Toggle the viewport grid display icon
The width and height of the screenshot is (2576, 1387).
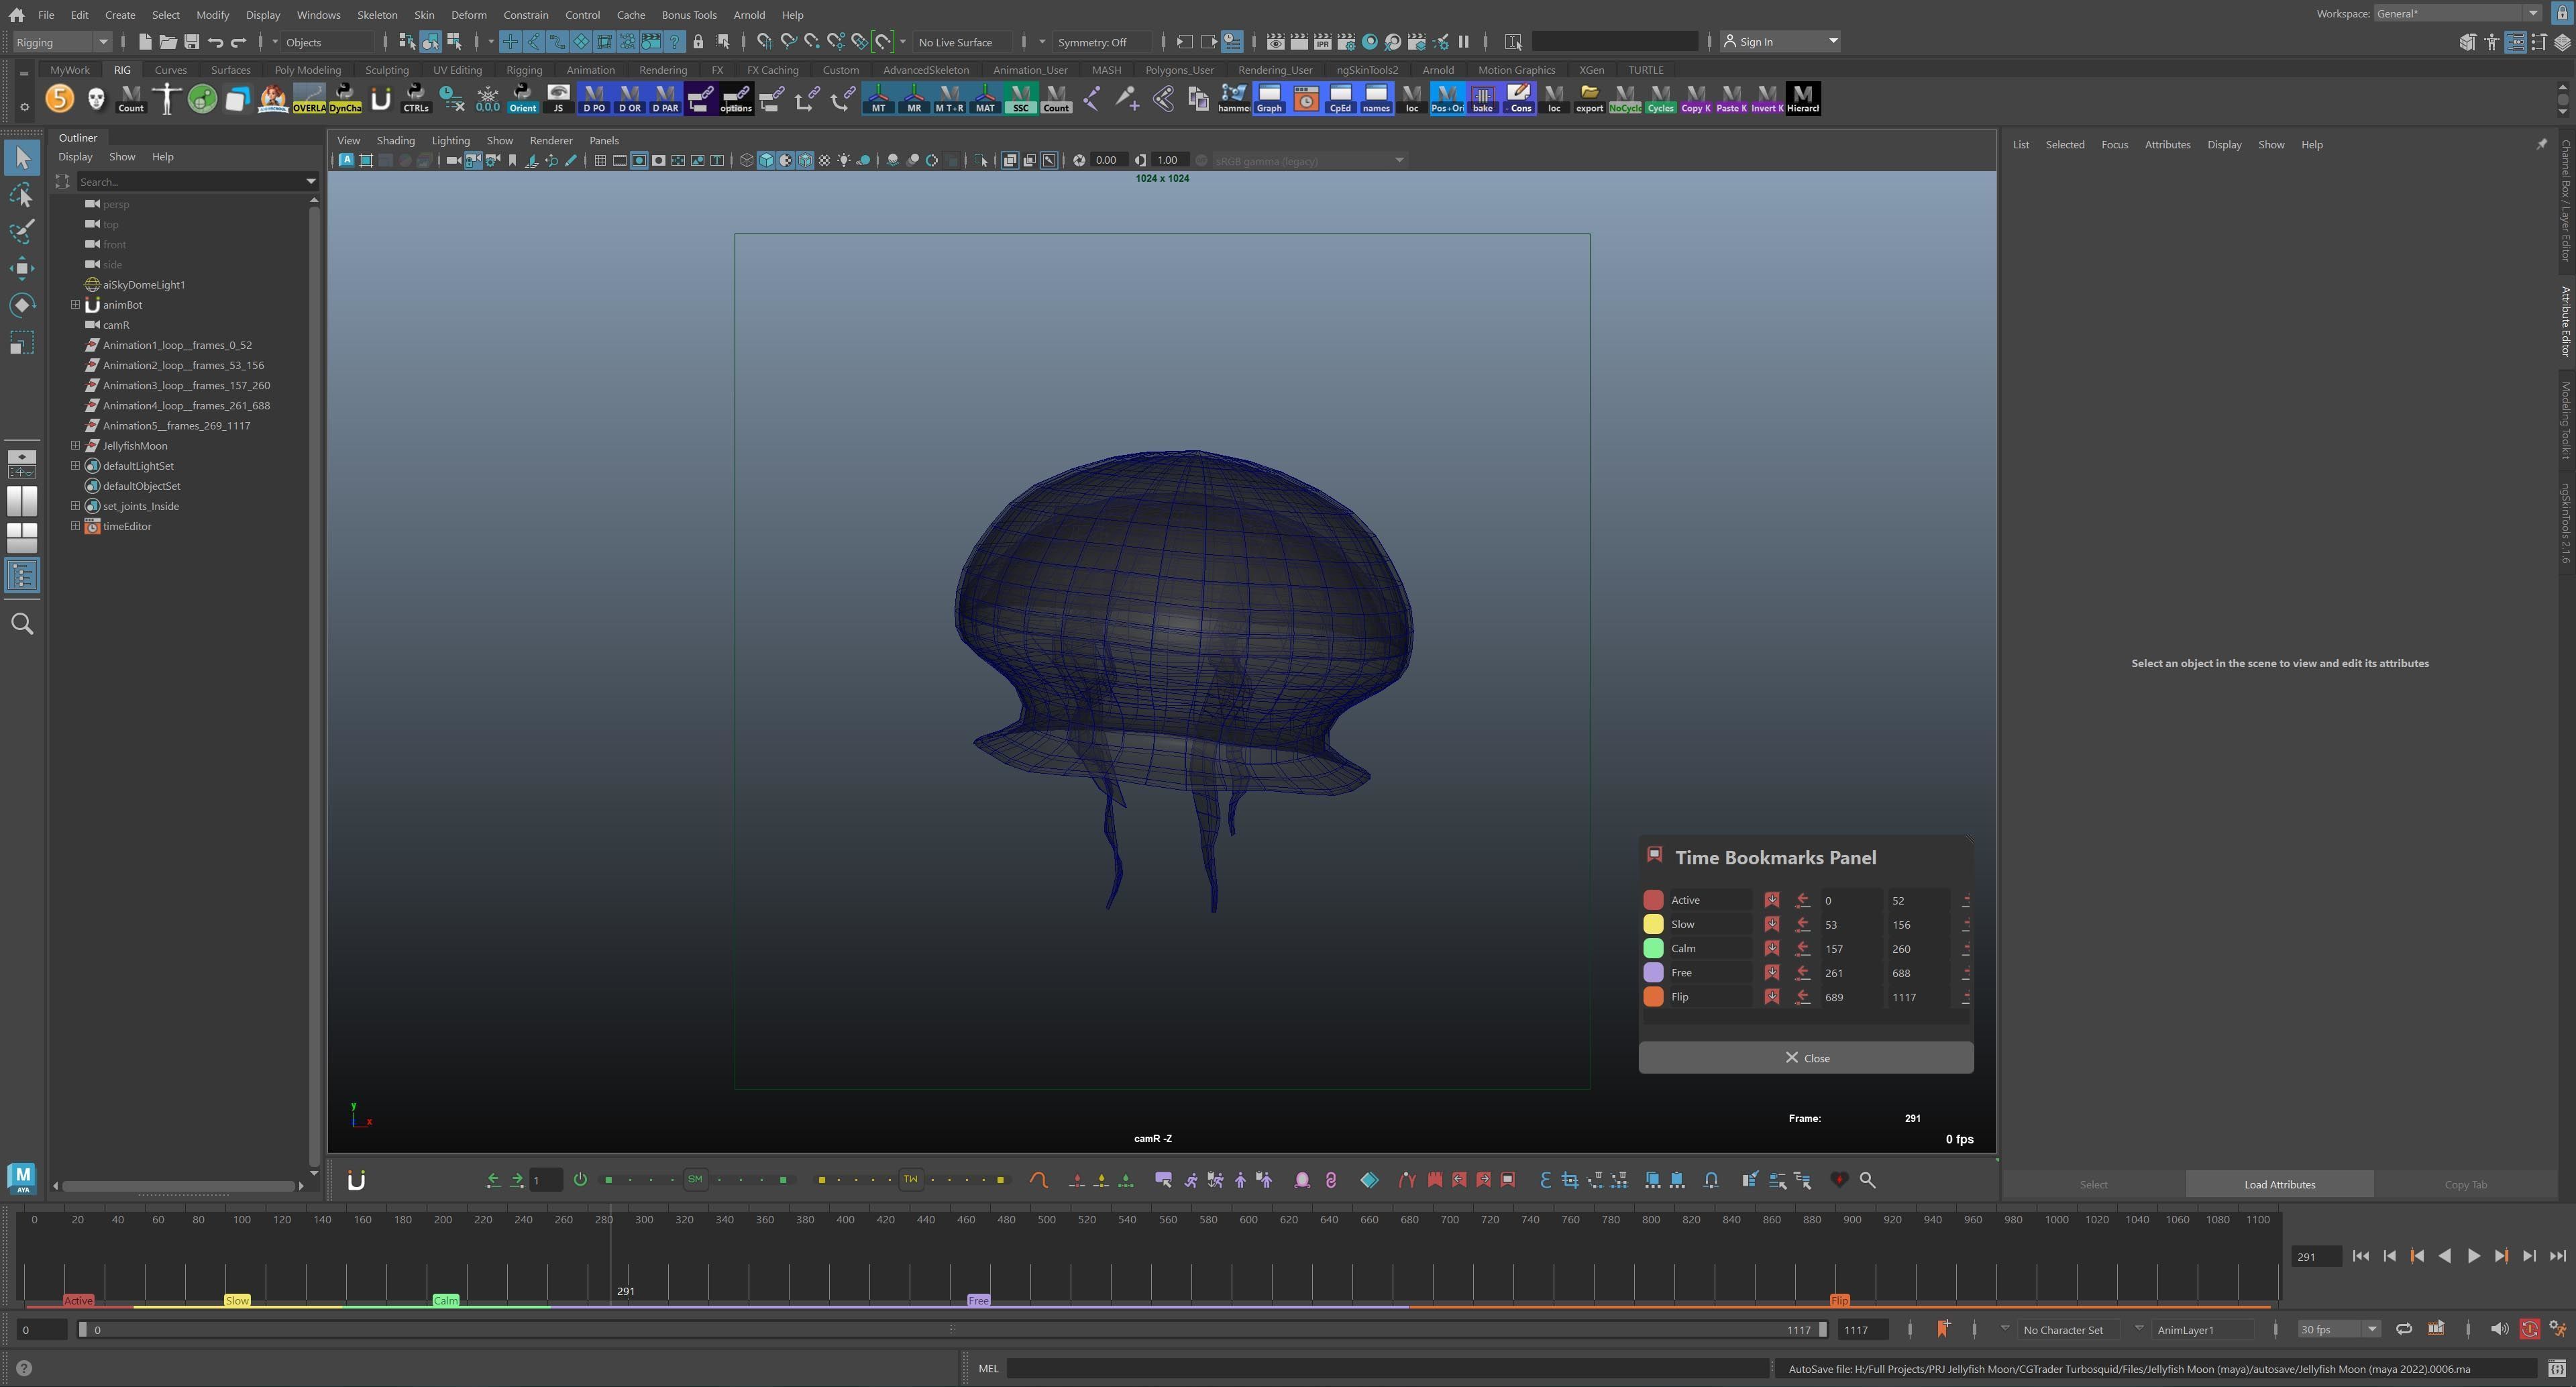[x=600, y=161]
